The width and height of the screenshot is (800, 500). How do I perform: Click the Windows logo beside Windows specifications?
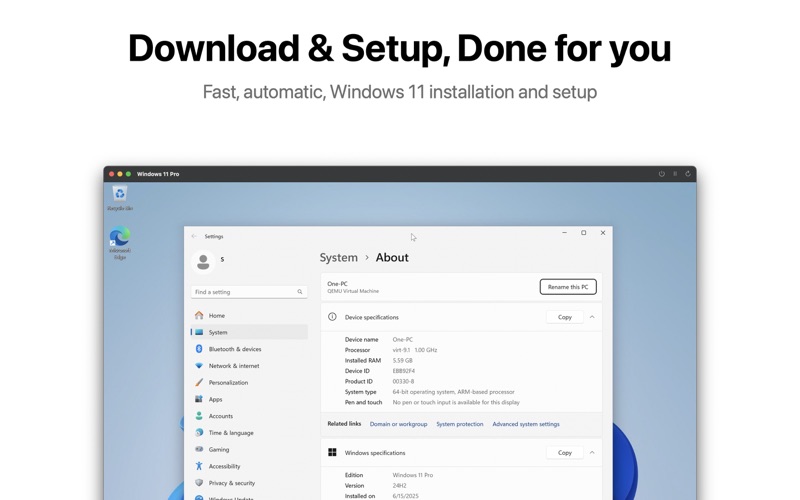click(332, 453)
